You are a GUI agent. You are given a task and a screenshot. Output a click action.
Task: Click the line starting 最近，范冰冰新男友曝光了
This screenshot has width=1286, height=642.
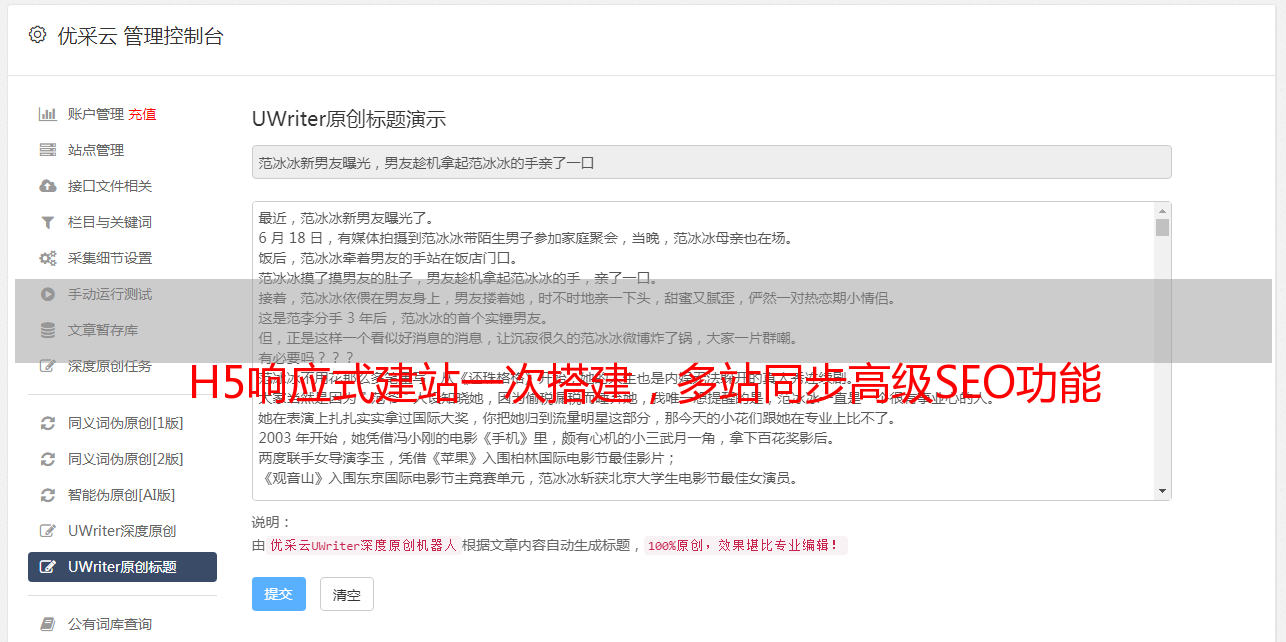[350, 218]
